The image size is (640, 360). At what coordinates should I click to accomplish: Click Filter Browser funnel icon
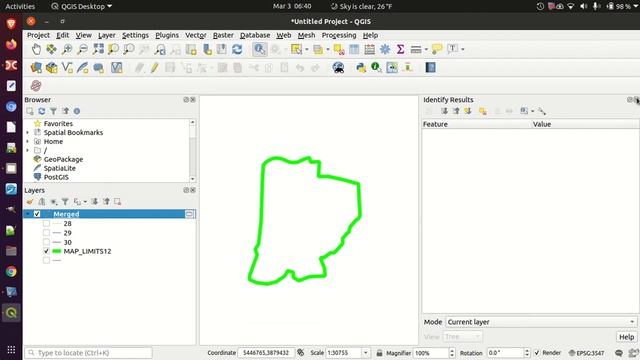coord(53,111)
